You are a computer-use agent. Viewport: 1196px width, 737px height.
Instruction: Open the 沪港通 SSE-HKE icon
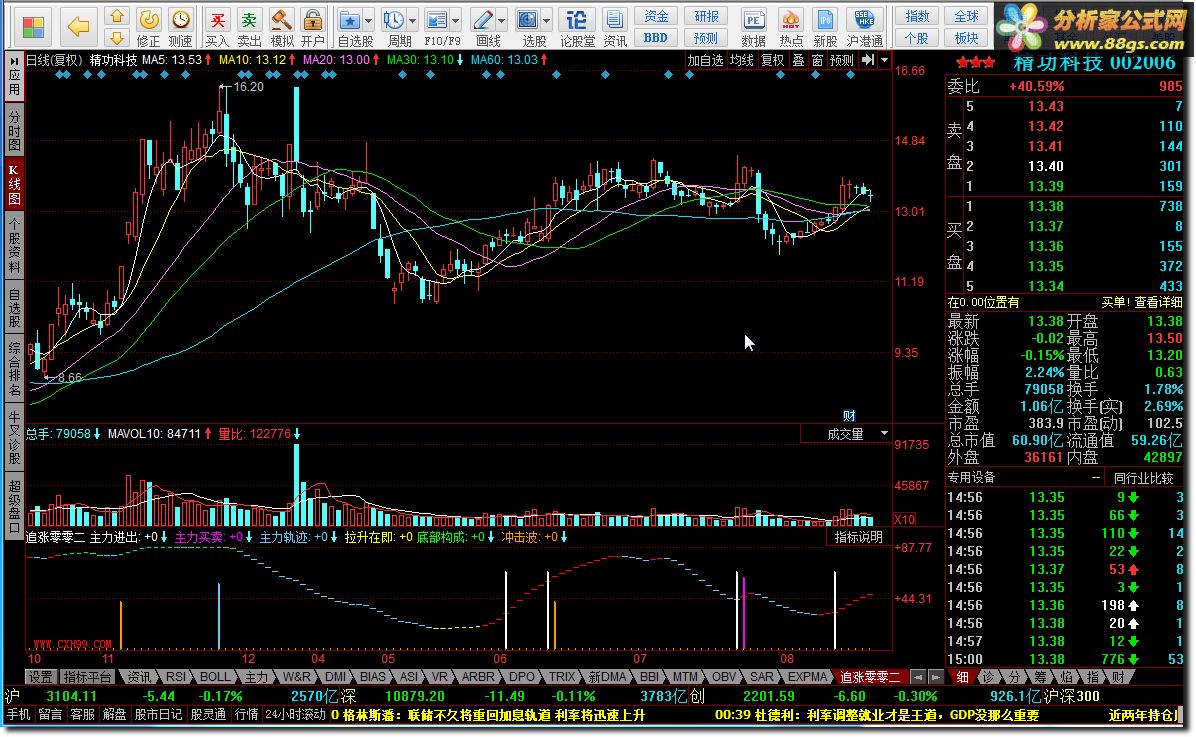(864, 27)
